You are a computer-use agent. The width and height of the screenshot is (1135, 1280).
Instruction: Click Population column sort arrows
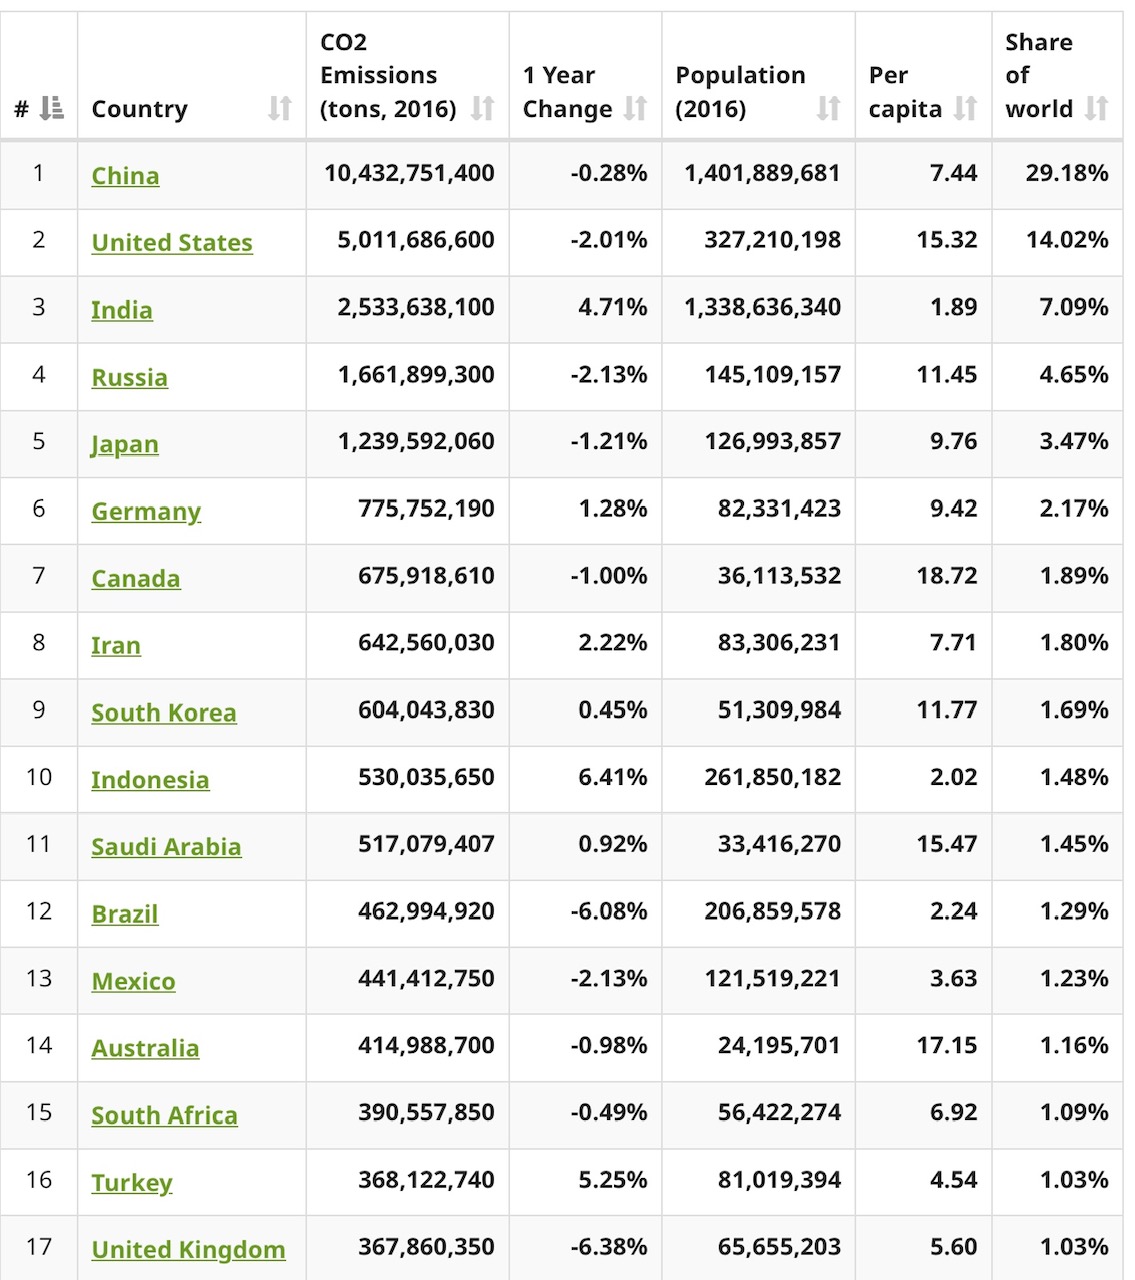click(x=828, y=108)
